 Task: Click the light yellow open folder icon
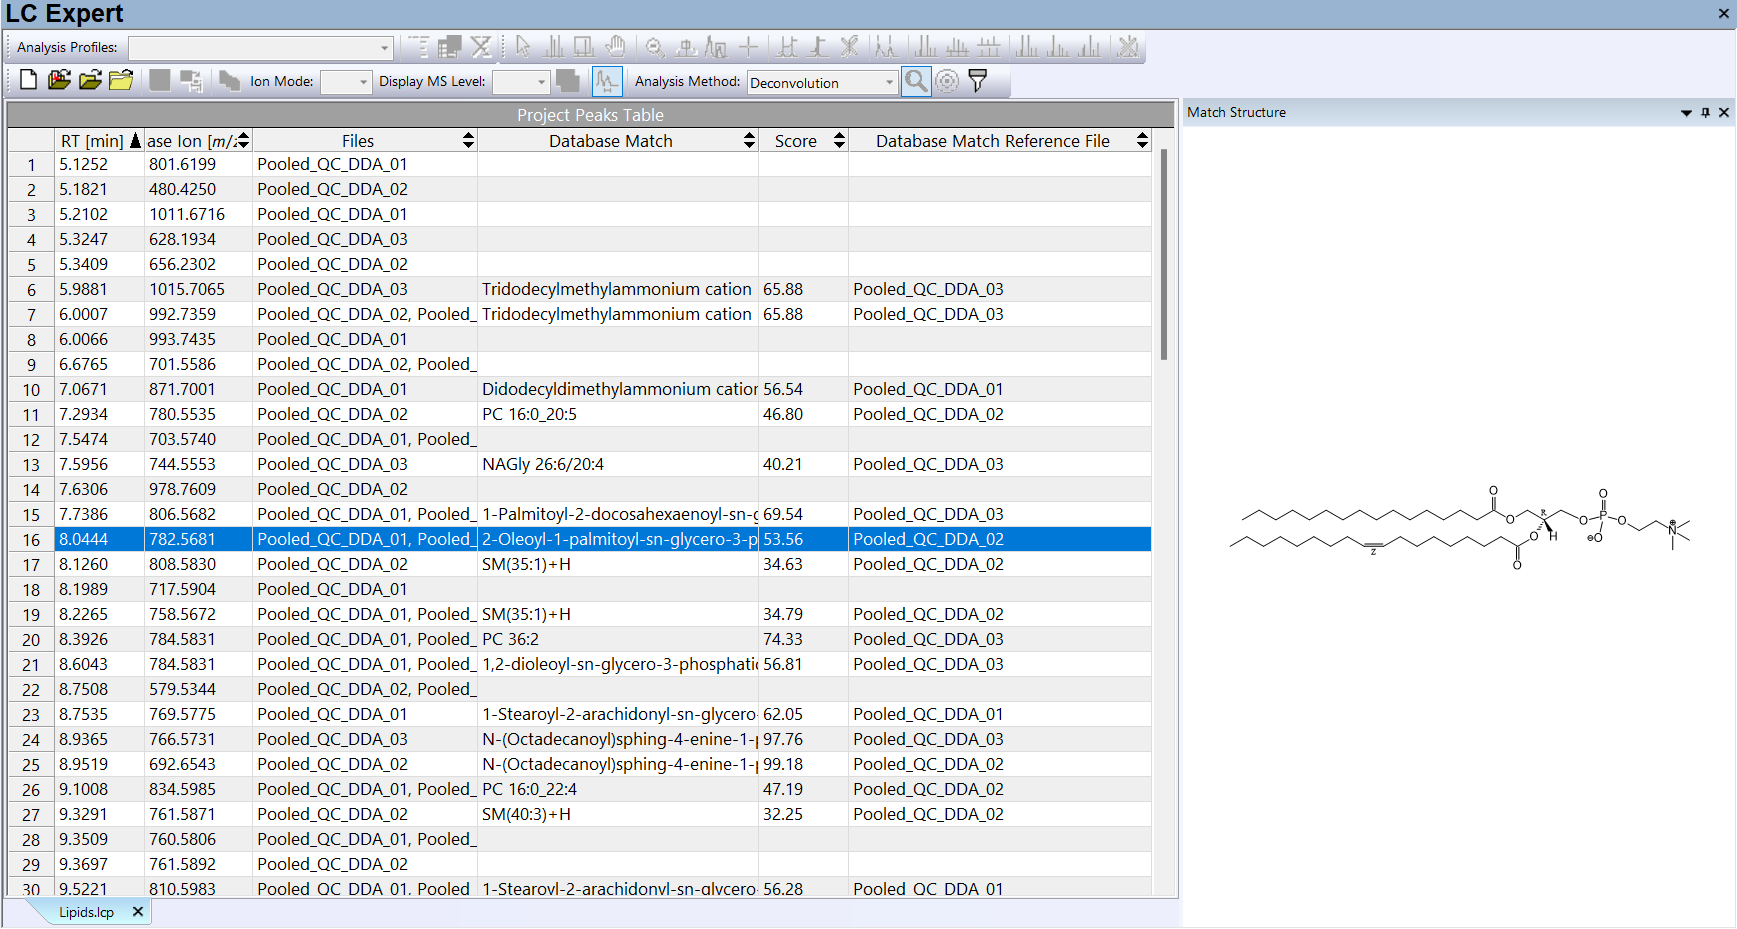click(121, 81)
